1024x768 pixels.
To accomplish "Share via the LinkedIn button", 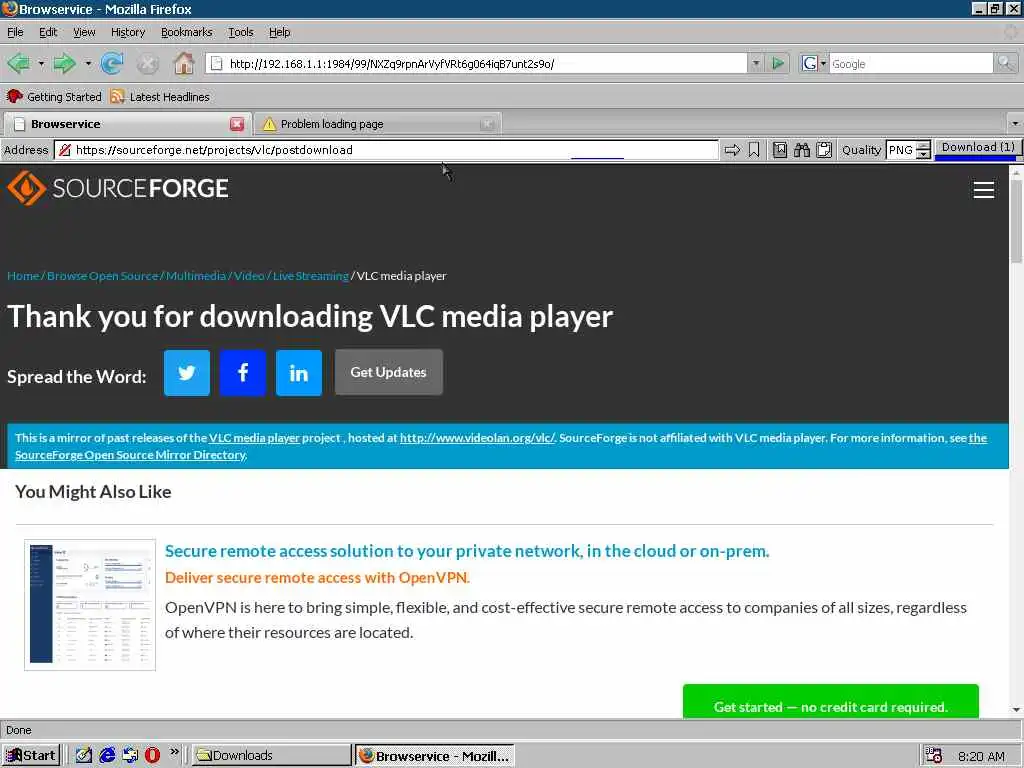I will coord(299,373).
